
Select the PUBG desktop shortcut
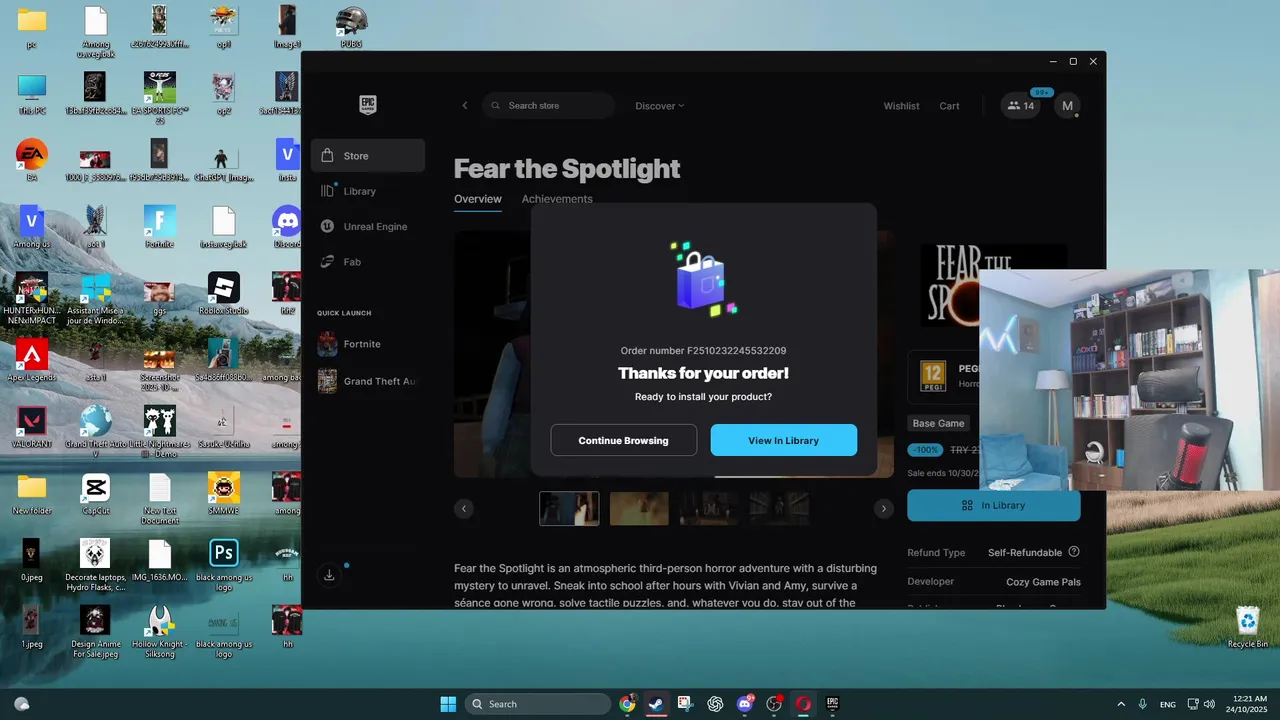[351, 27]
